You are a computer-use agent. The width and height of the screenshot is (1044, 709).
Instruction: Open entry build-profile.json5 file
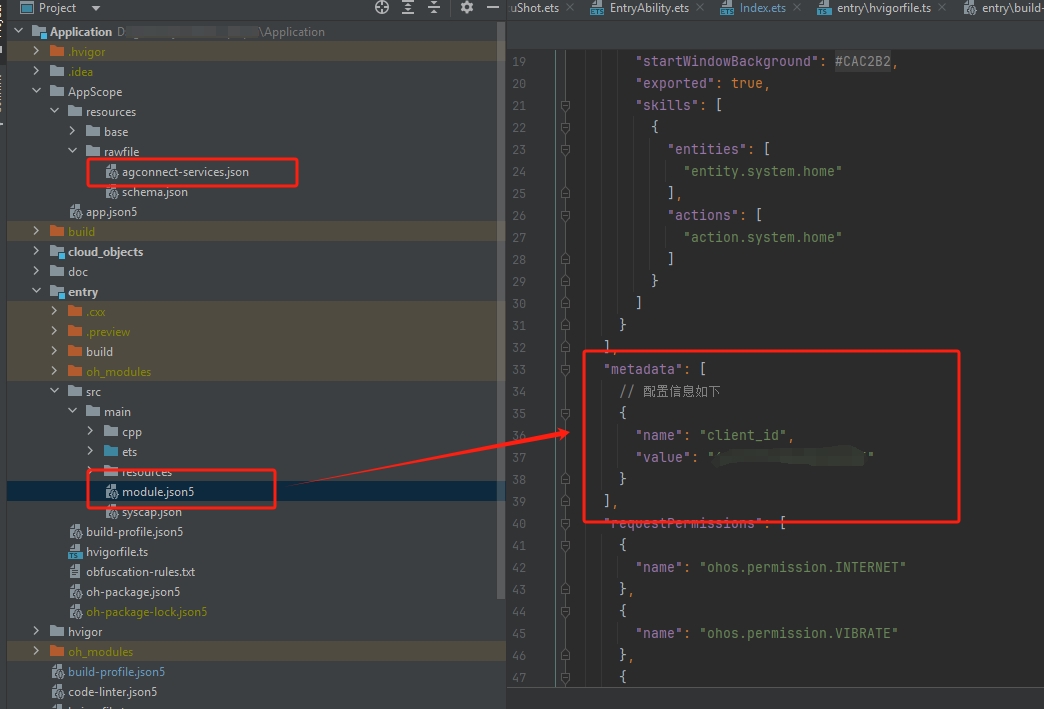[x=134, y=531]
